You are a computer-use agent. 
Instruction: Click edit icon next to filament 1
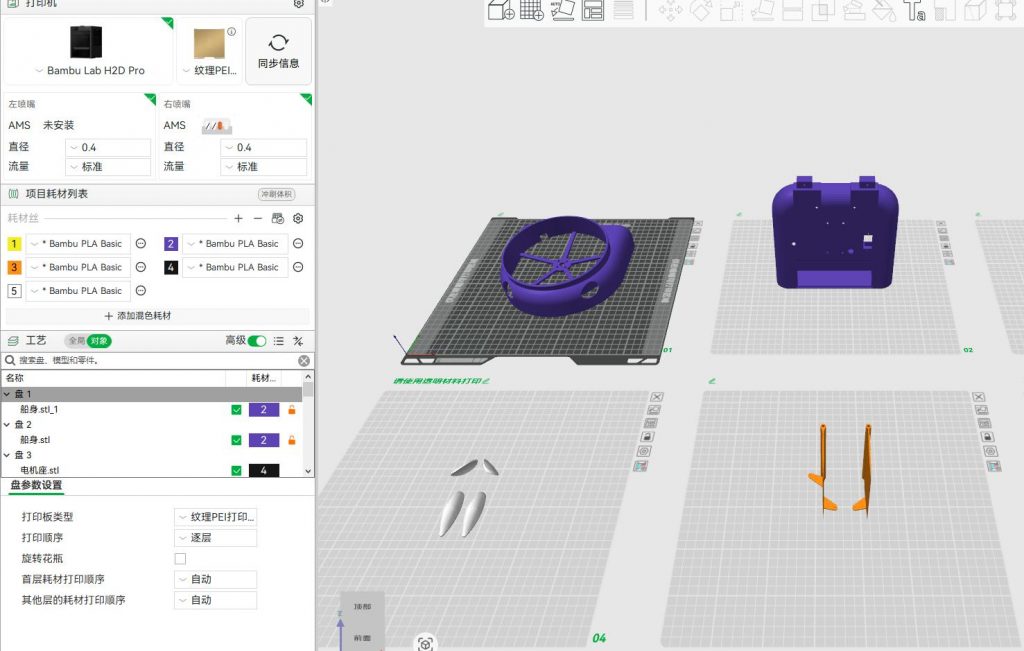140,244
